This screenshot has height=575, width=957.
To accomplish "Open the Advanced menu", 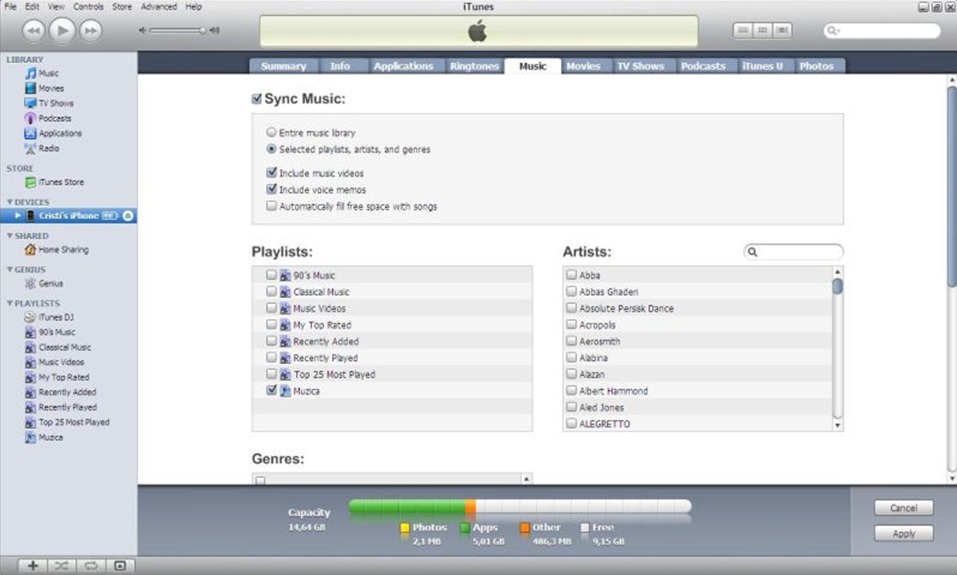I will point(158,6).
